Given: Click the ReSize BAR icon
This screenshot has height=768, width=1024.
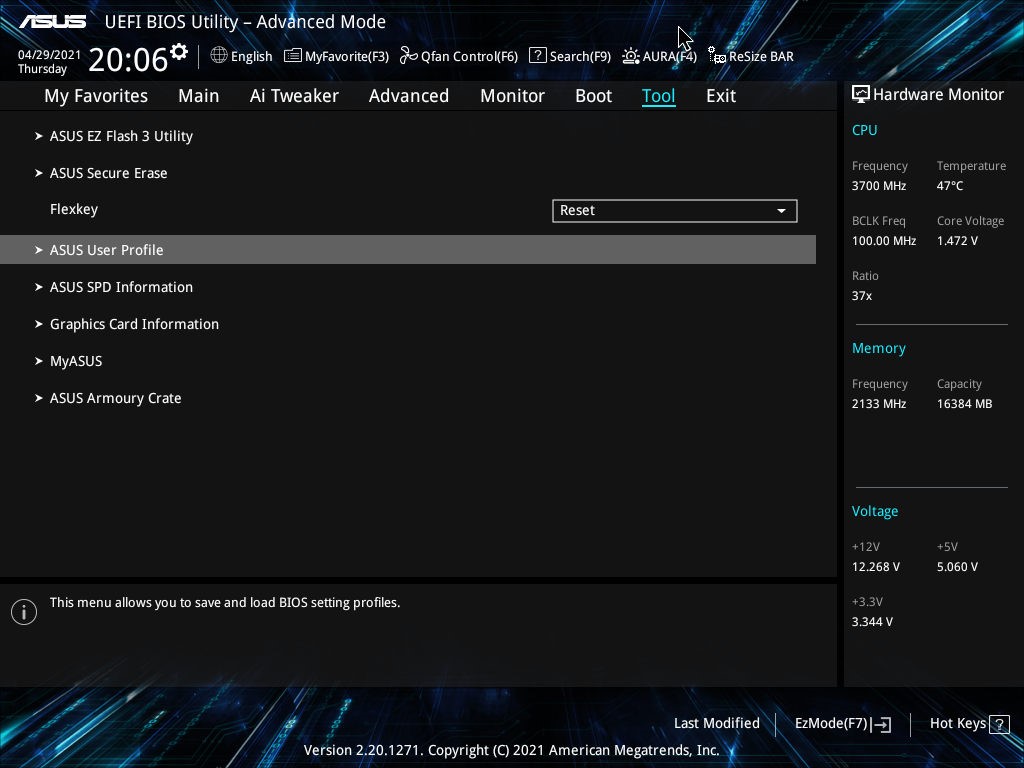Looking at the screenshot, I should 717,56.
